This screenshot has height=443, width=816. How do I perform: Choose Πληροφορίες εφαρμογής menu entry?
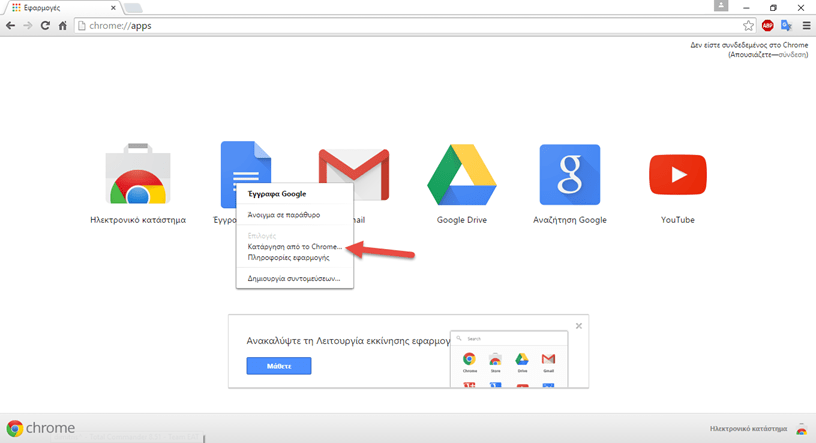[295, 258]
